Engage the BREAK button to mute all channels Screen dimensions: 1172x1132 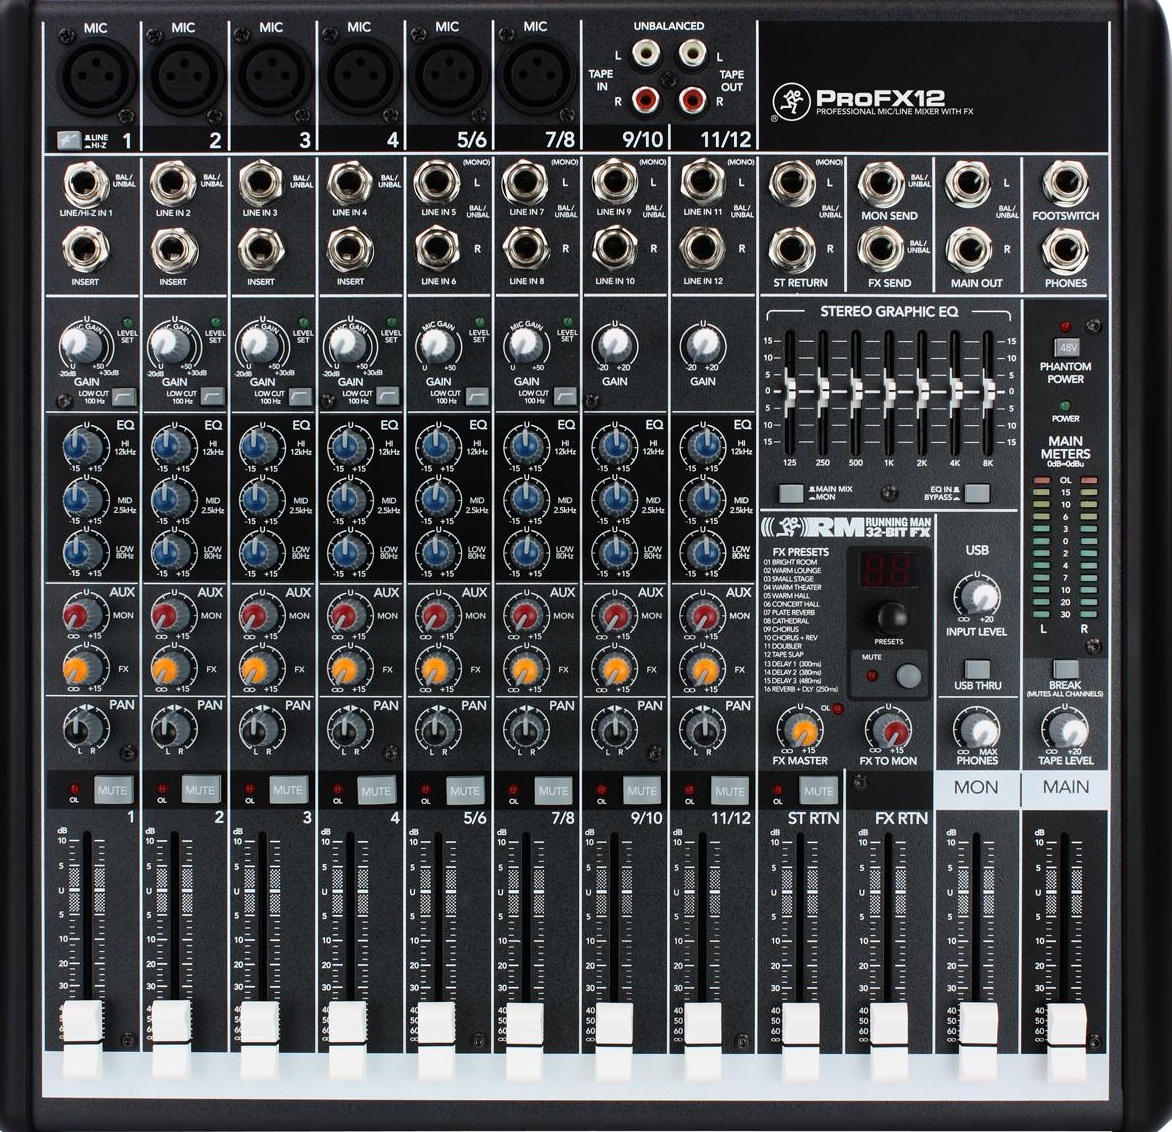[1065, 668]
